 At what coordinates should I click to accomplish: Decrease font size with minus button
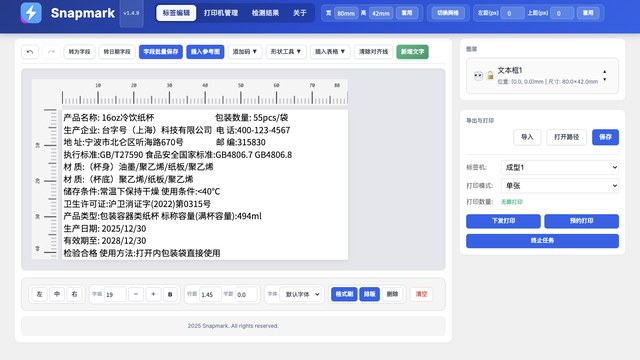tap(136, 294)
